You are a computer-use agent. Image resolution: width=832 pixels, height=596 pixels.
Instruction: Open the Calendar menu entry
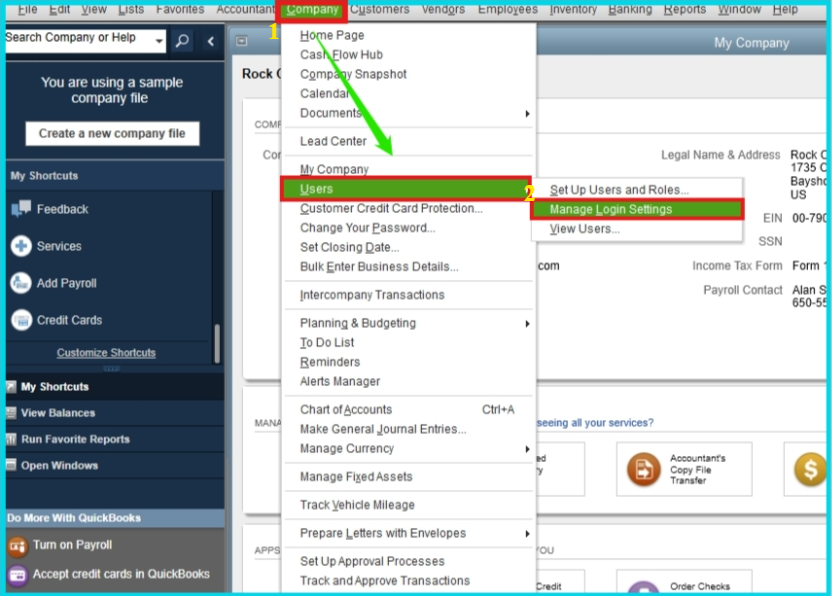[x=324, y=93]
